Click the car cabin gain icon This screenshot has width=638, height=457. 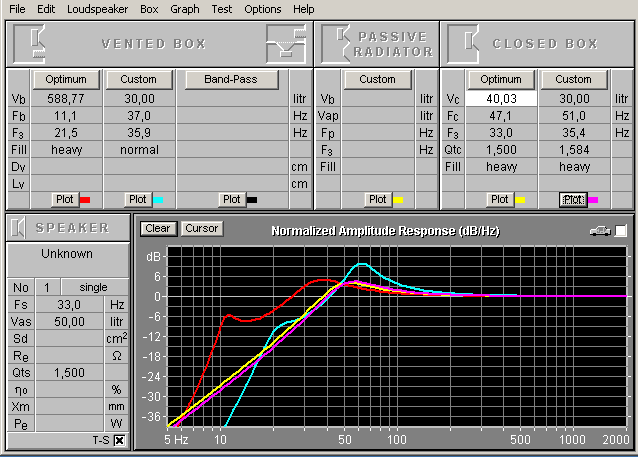(x=600, y=231)
